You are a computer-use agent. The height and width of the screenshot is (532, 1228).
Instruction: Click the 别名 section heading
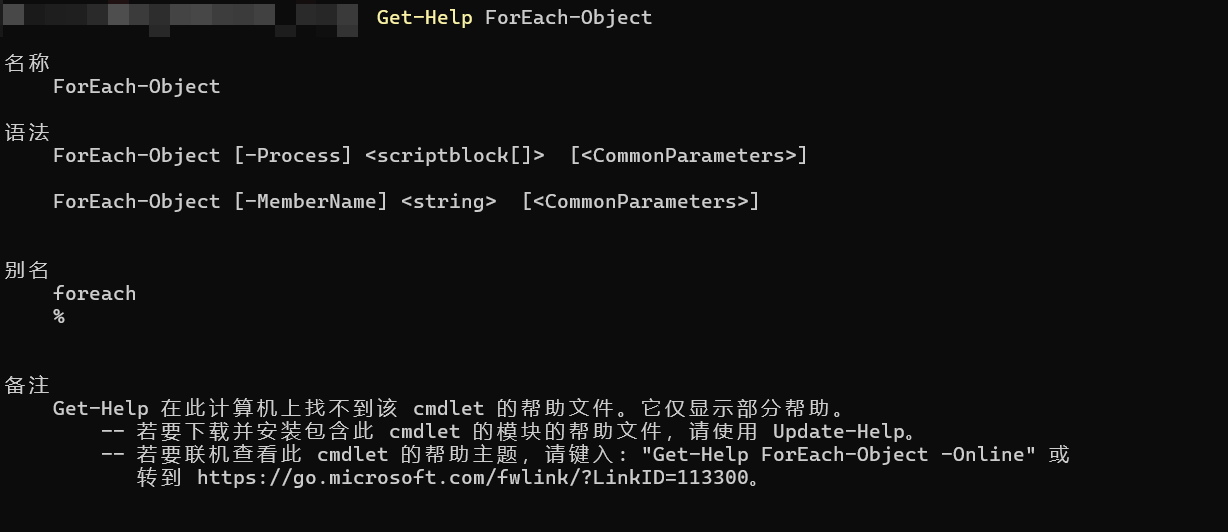tap(27, 271)
